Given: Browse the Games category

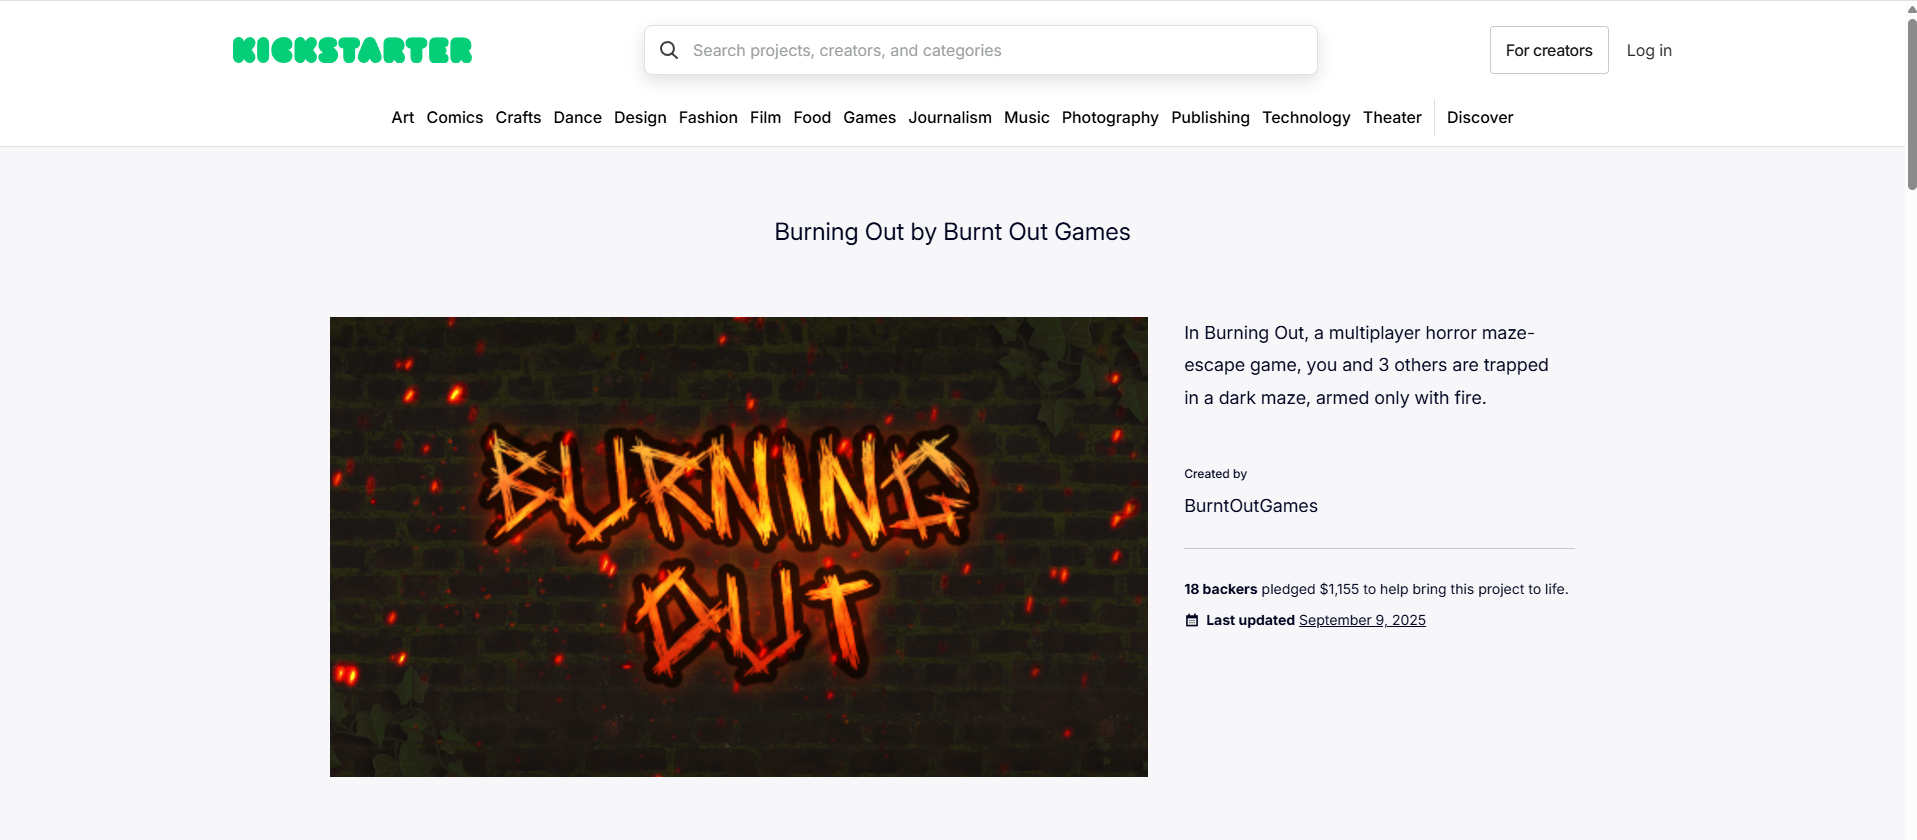Looking at the screenshot, I should [870, 117].
